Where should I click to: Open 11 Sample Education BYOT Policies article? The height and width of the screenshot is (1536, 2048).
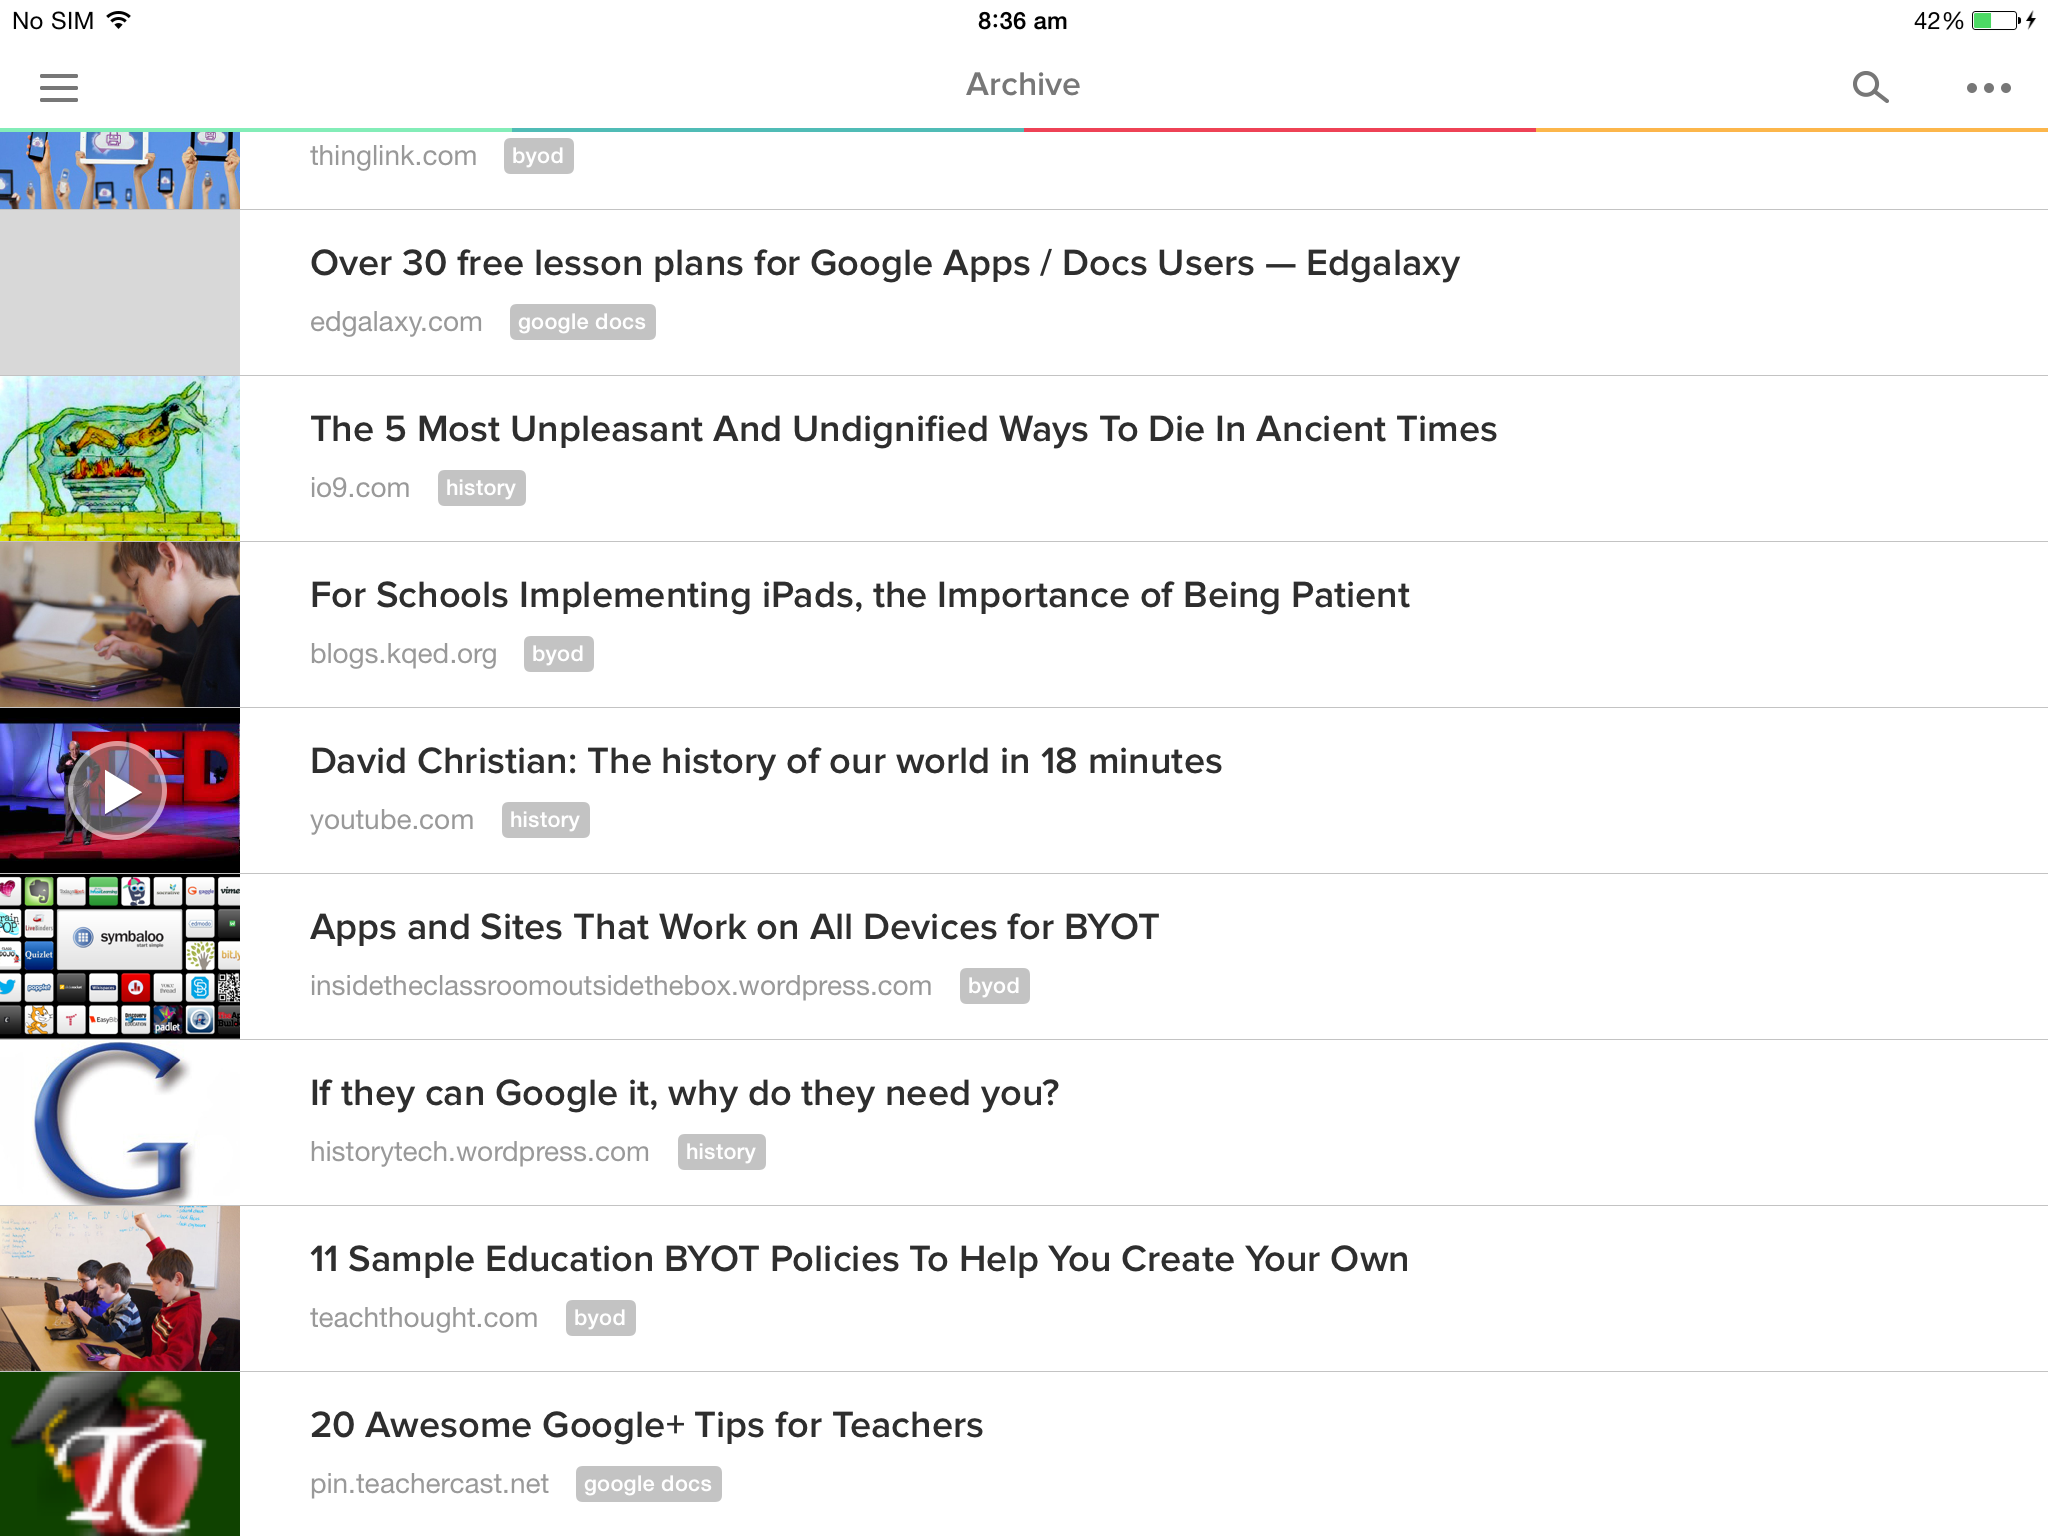[x=858, y=1260]
